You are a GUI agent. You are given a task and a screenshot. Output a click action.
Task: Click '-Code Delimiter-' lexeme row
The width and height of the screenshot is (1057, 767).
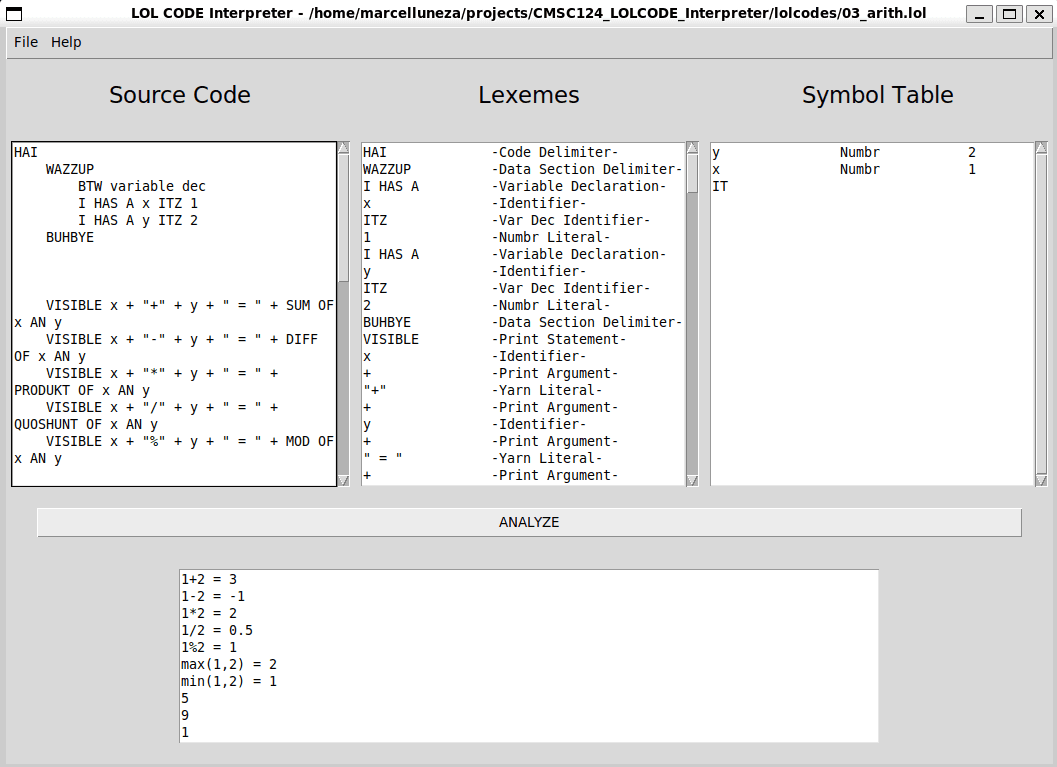coord(522,152)
